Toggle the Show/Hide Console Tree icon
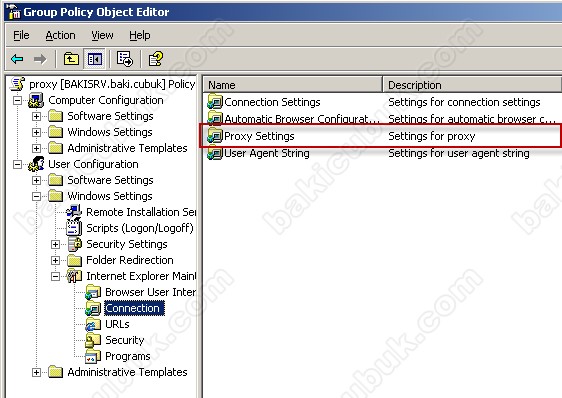Screen dimensions: 562x398 pyautogui.click(x=95, y=59)
